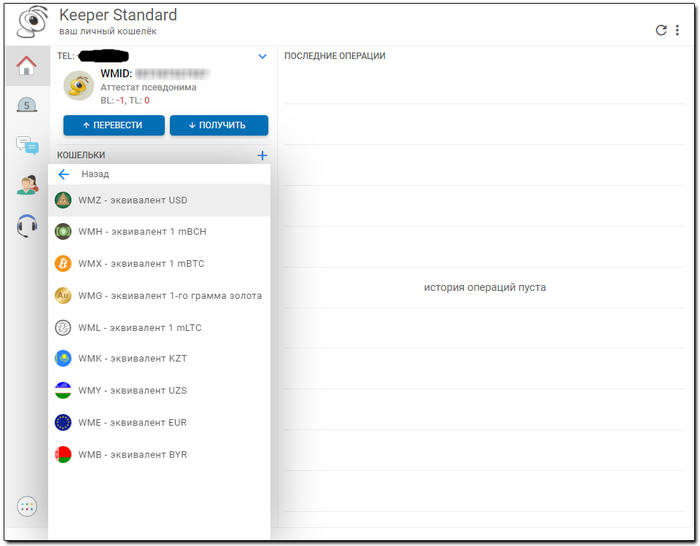Select the WMZ wallet, equivalent to USD

click(159, 200)
